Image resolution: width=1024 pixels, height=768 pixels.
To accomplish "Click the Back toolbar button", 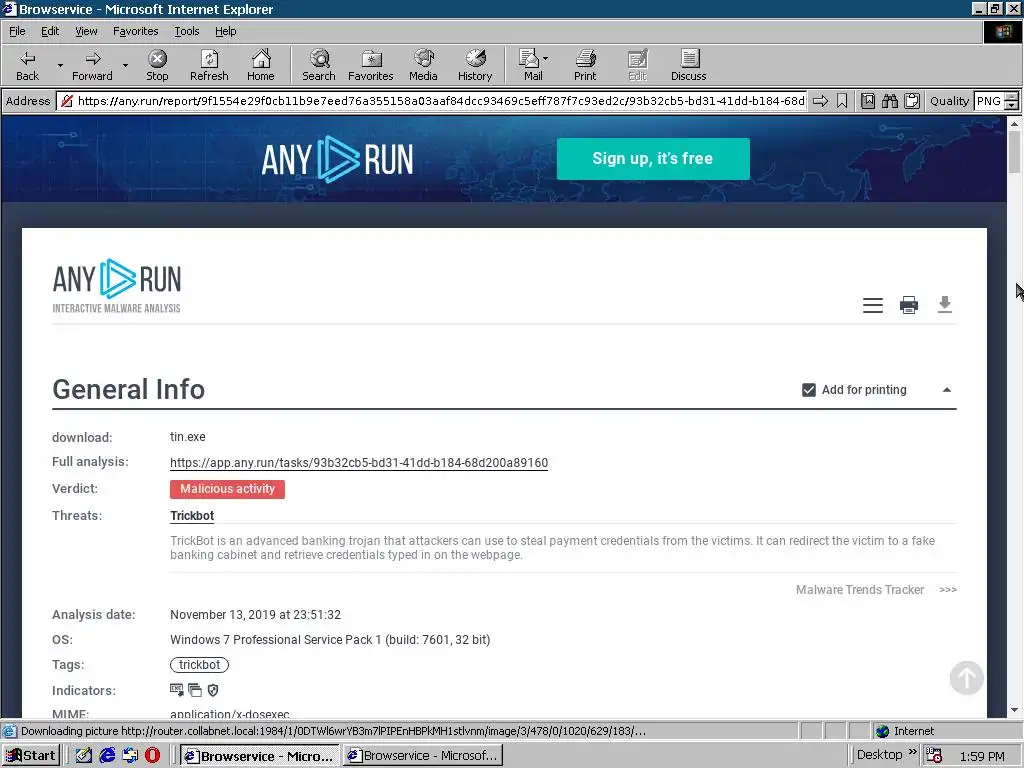I will [27, 65].
